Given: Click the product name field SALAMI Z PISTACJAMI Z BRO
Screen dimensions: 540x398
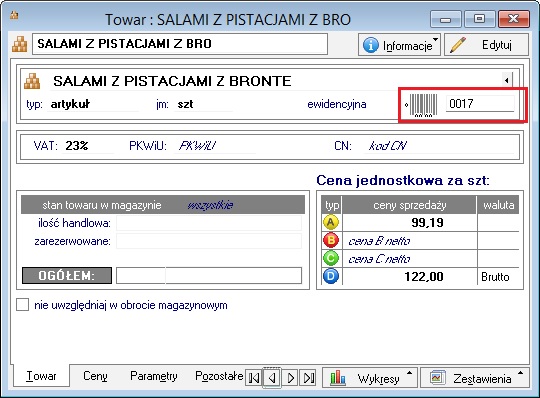Looking at the screenshot, I should tap(180, 44).
